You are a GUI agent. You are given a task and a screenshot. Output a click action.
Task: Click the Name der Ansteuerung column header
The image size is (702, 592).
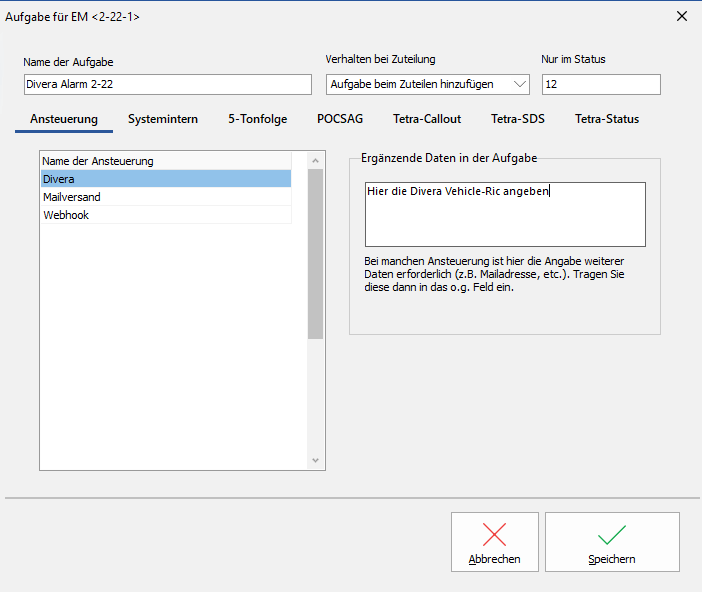coord(165,161)
